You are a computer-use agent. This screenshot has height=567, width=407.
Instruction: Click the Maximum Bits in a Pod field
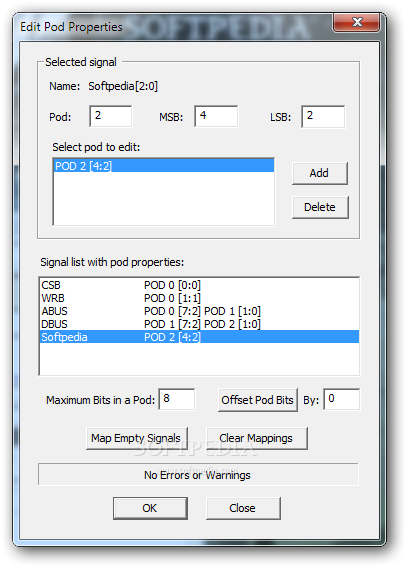[177, 399]
